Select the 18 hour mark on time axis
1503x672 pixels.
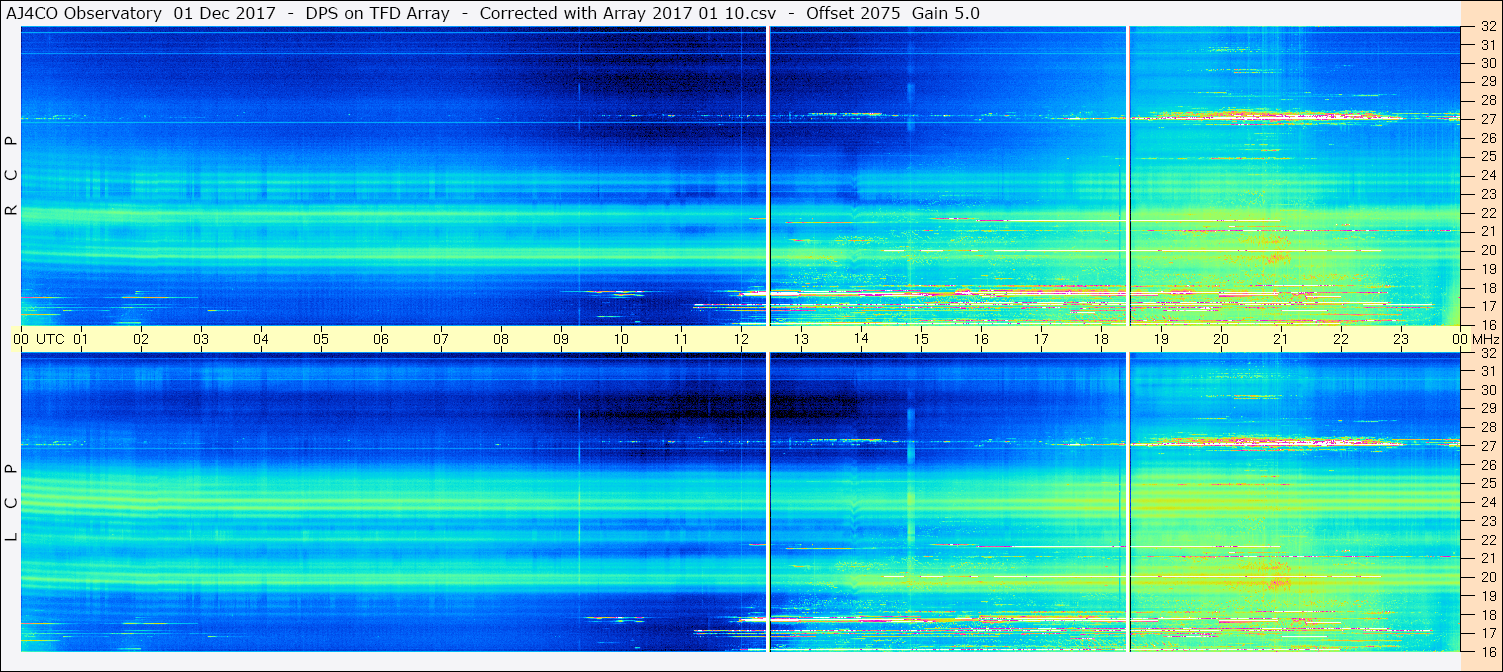(x=1101, y=339)
